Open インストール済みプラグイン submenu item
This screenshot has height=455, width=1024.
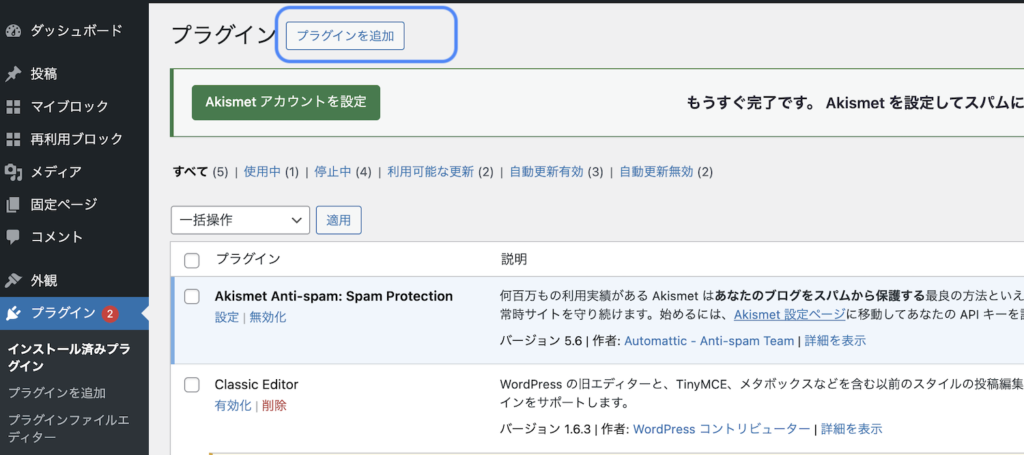pos(69,357)
